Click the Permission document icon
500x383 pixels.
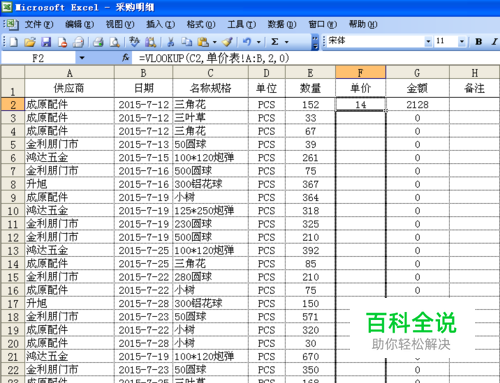click(x=62, y=42)
